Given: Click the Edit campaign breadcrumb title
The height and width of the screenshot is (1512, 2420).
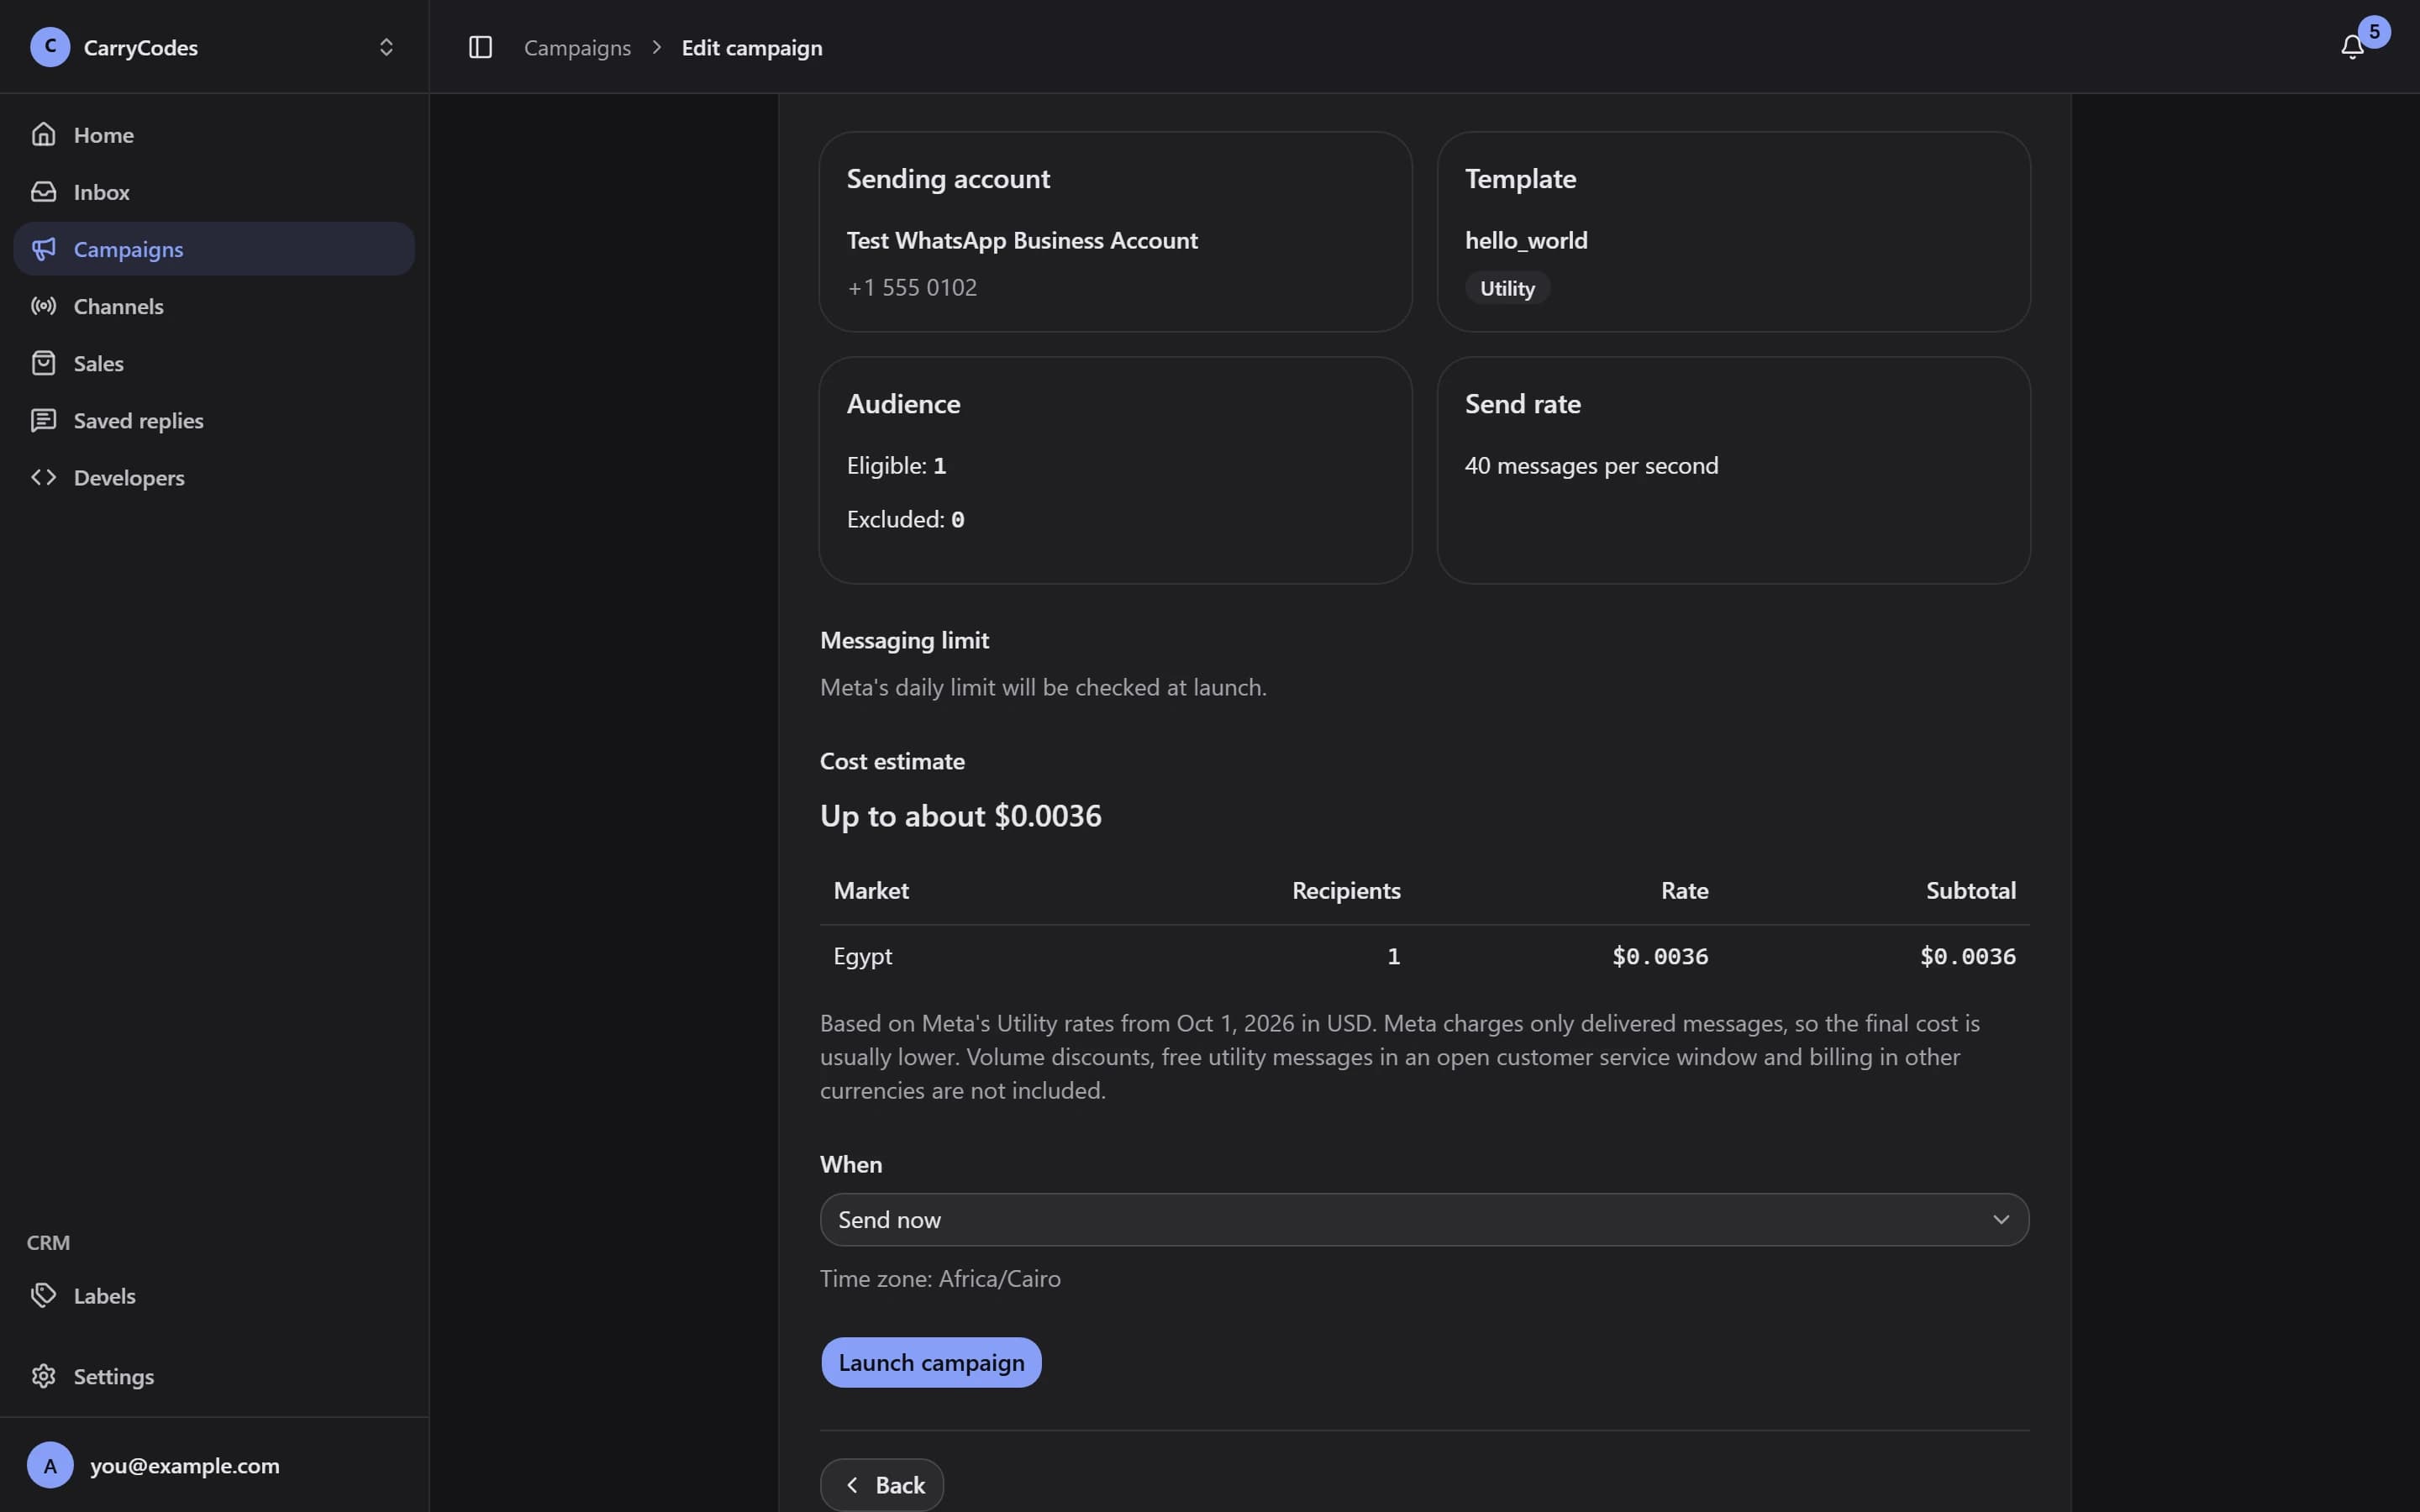Looking at the screenshot, I should [752, 47].
